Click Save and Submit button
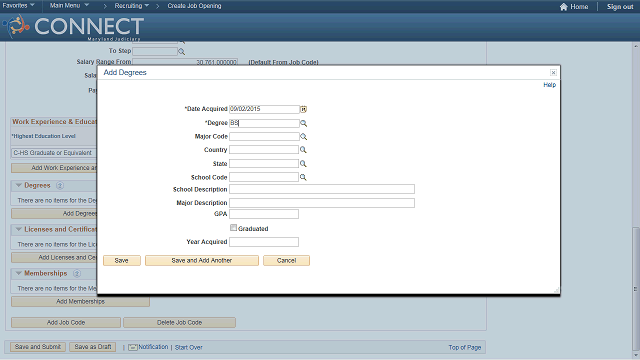Screen dimensions: 640x360 [38, 347]
